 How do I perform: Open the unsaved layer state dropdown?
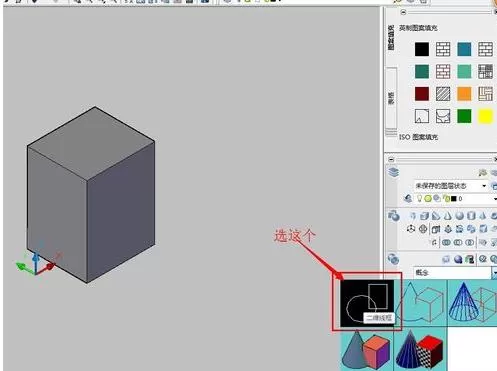451,186
